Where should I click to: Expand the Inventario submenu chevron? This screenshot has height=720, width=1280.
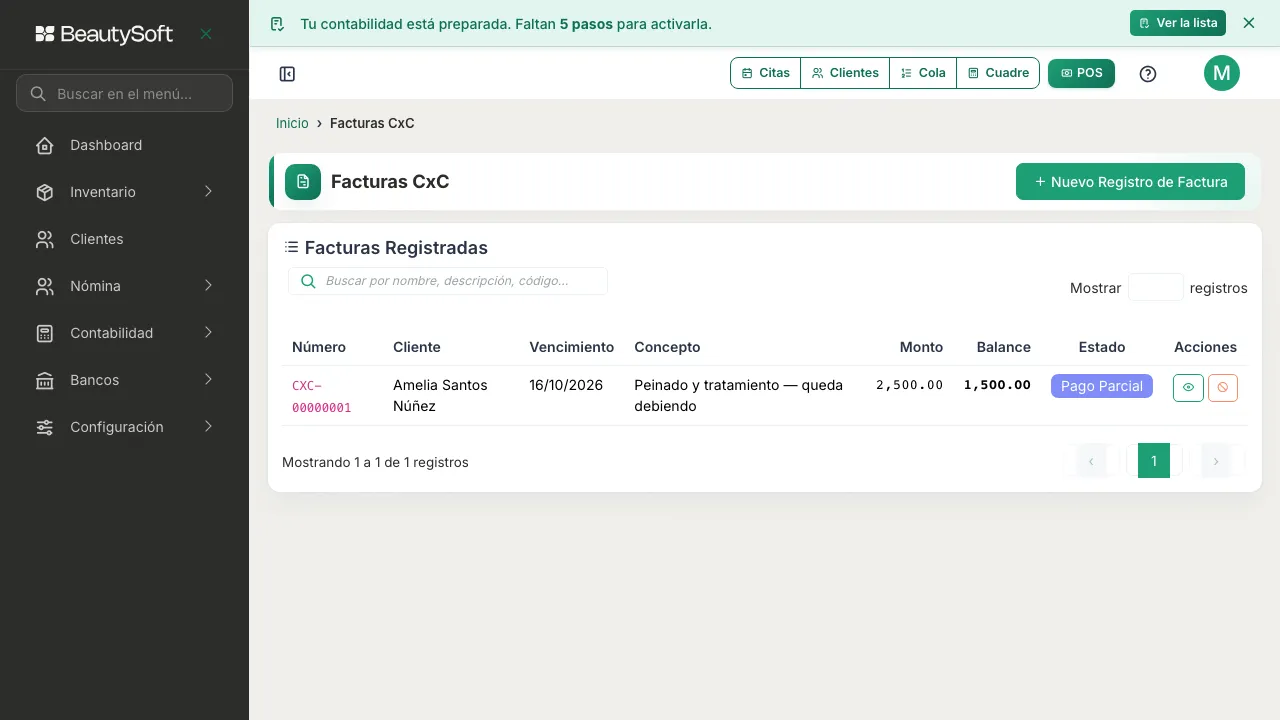[x=208, y=192]
